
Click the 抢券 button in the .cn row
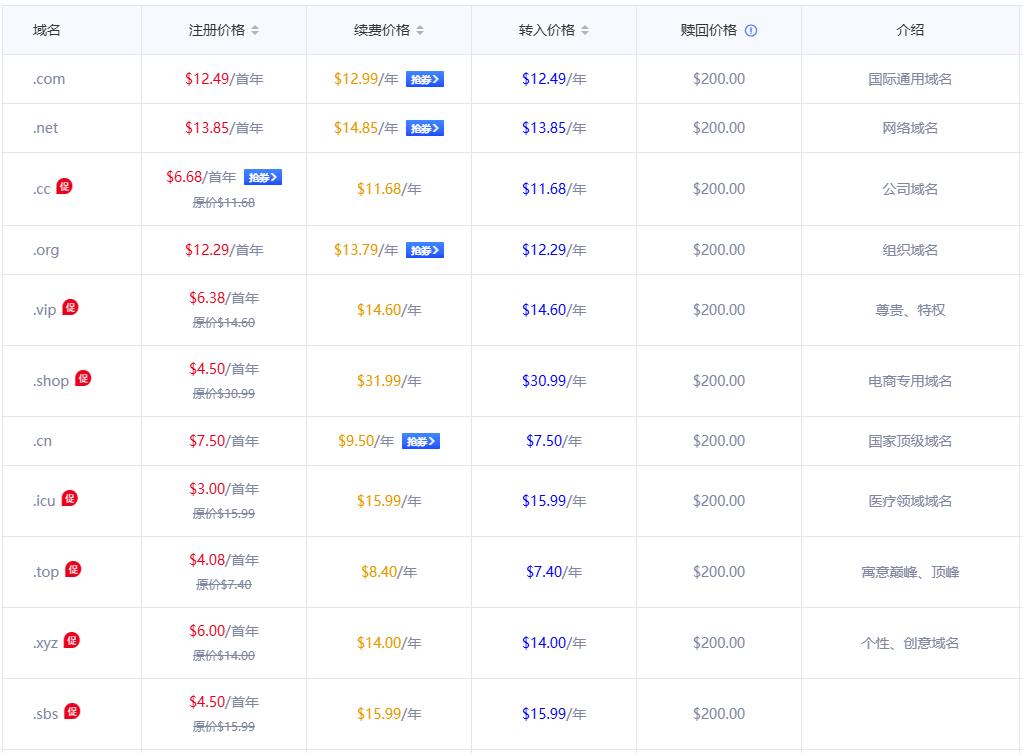click(421, 441)
